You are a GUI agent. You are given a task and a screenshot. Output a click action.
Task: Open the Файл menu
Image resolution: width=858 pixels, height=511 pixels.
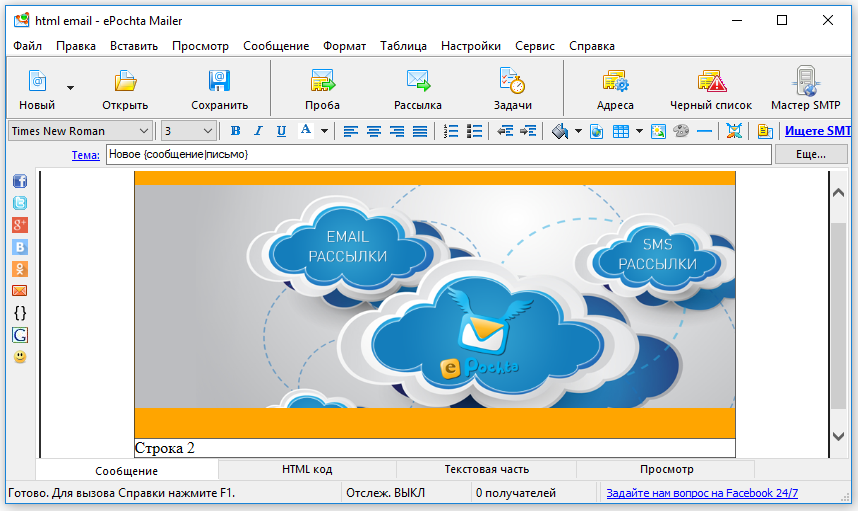tap(27, 46)
